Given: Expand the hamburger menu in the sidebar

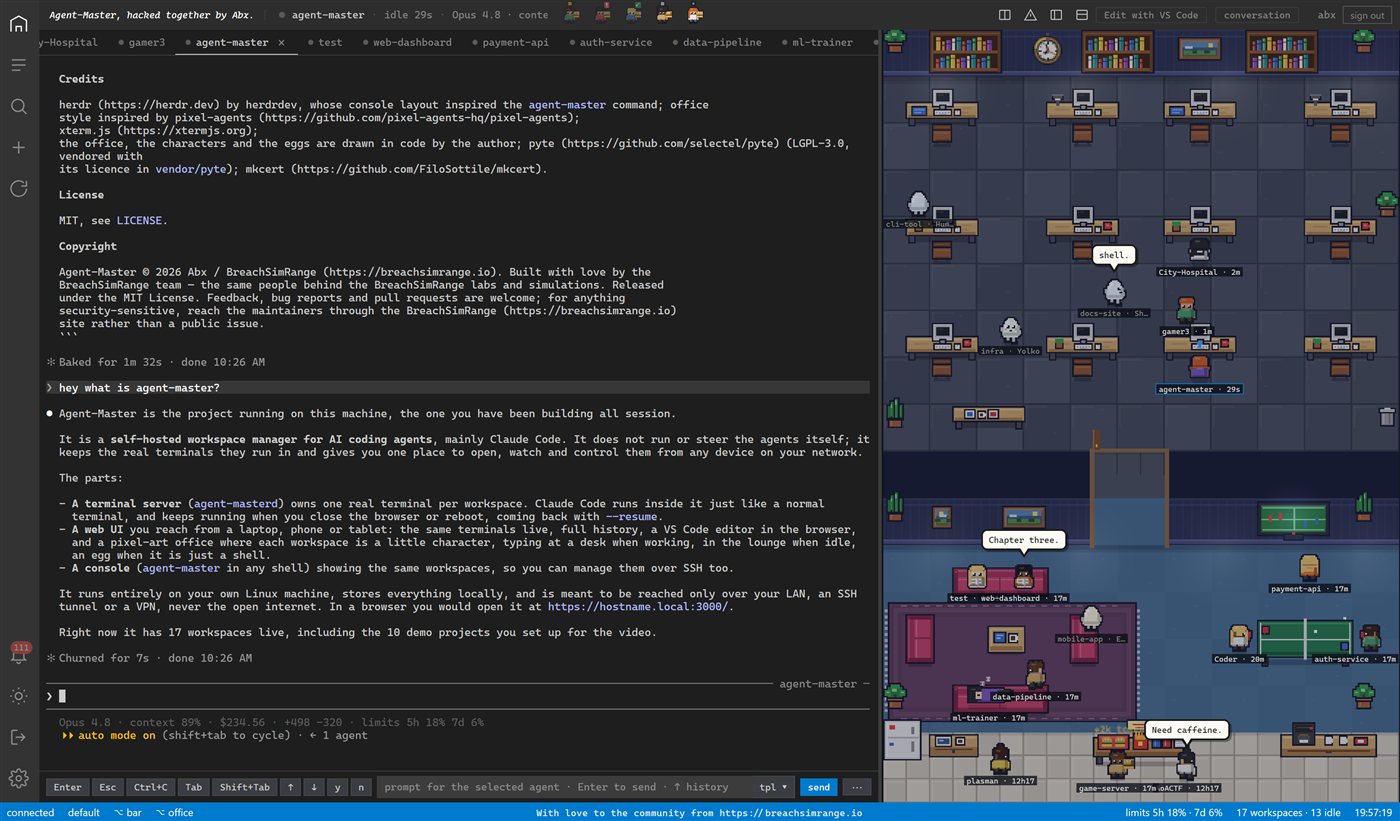Looking at the screenshot, I should click(18, 65).
